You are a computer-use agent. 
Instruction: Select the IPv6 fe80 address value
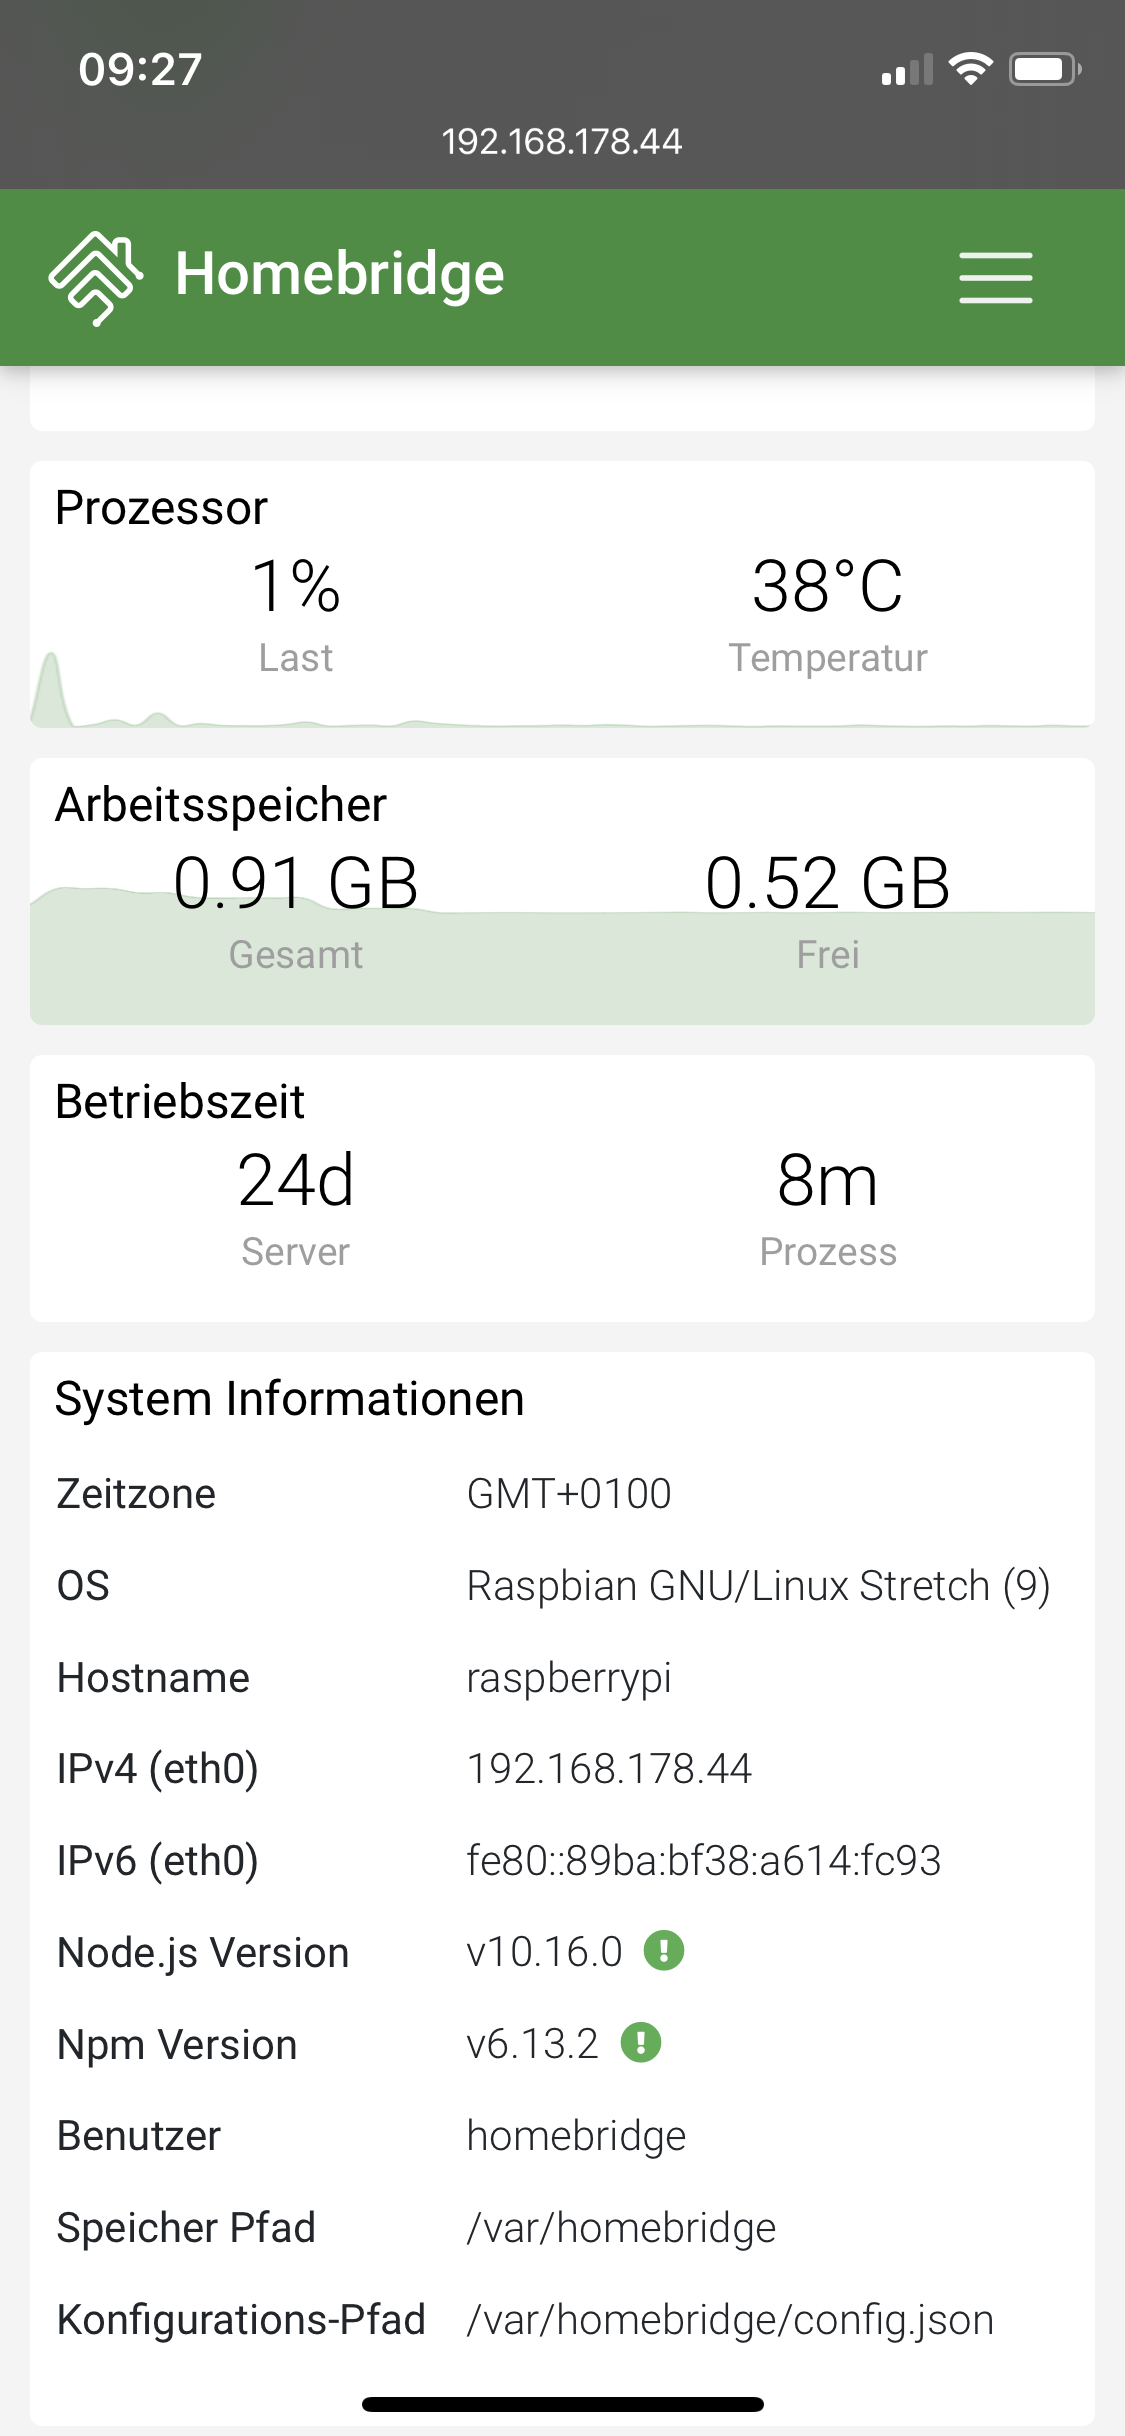[x=704, y=1860]
